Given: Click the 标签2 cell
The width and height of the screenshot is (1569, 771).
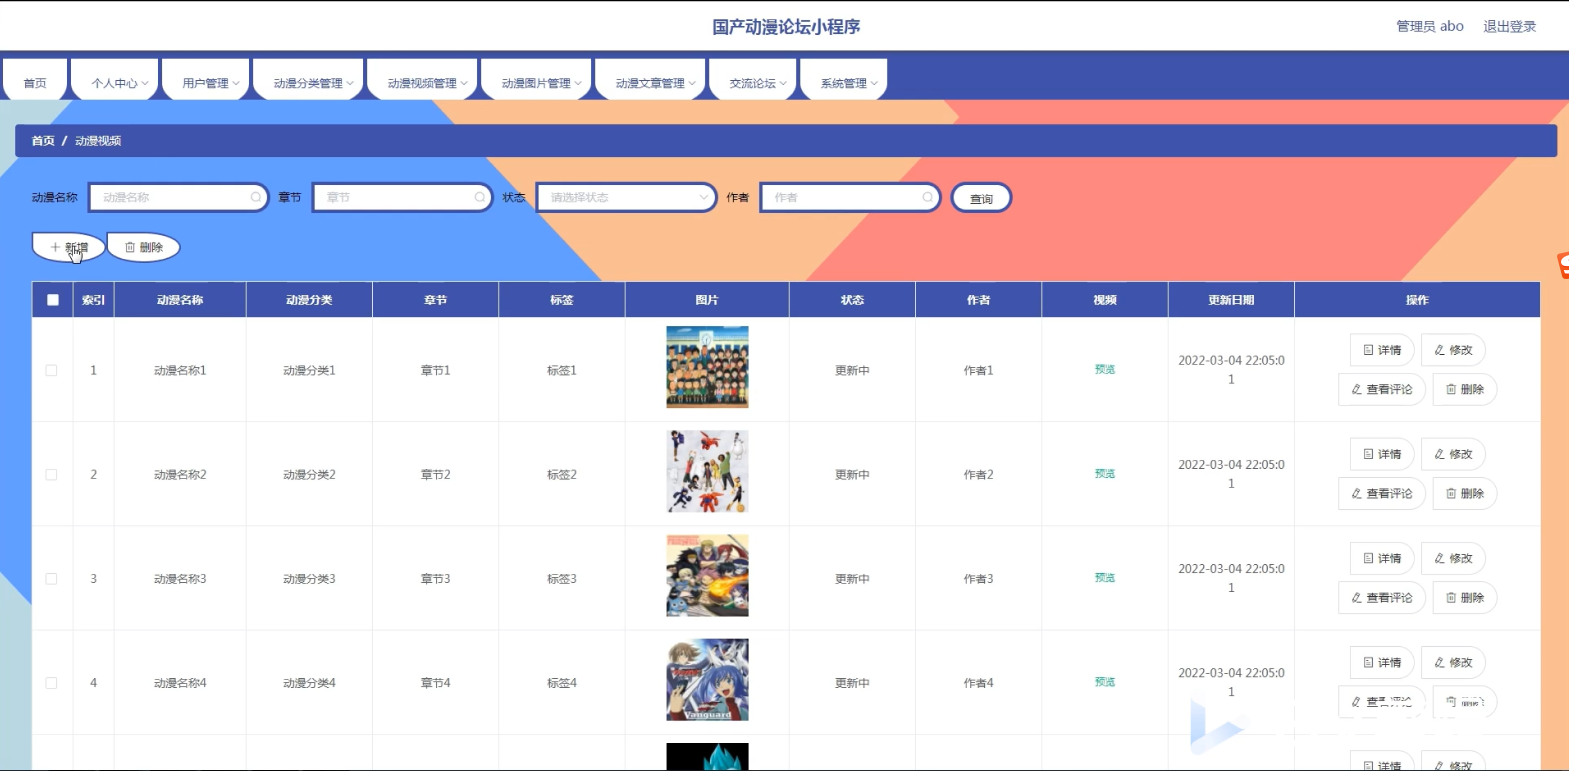Looking at the screenshot, I should click(562, 475).
